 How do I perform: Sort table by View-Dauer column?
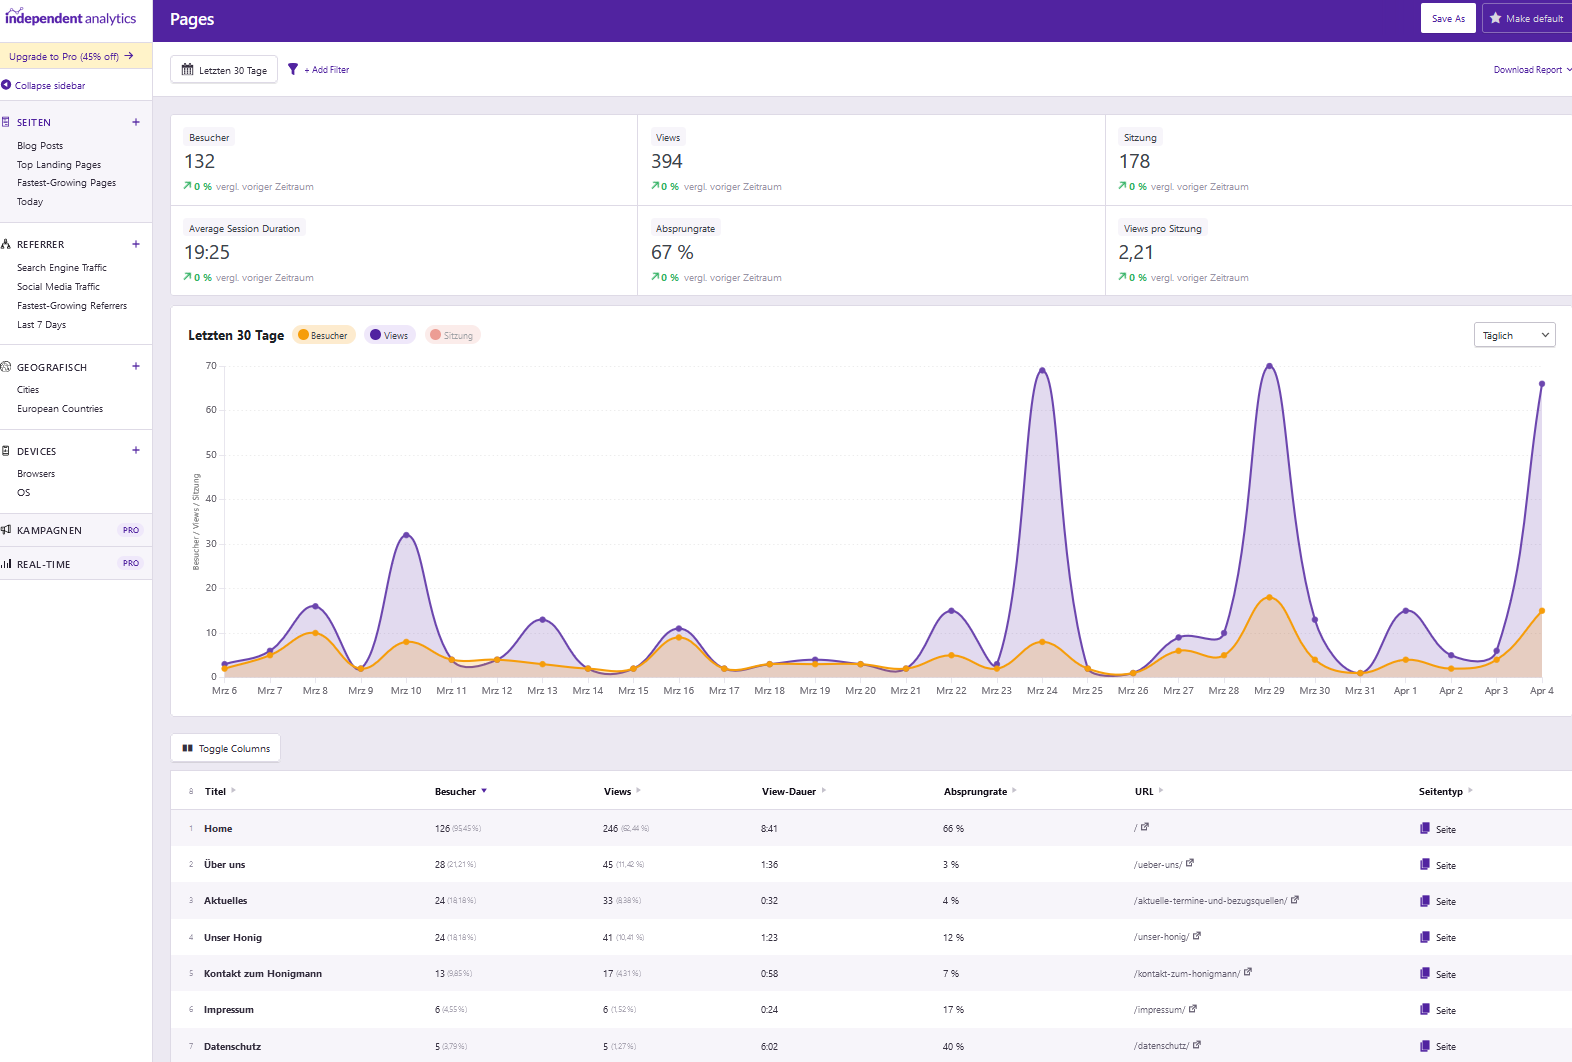point(794,791)
